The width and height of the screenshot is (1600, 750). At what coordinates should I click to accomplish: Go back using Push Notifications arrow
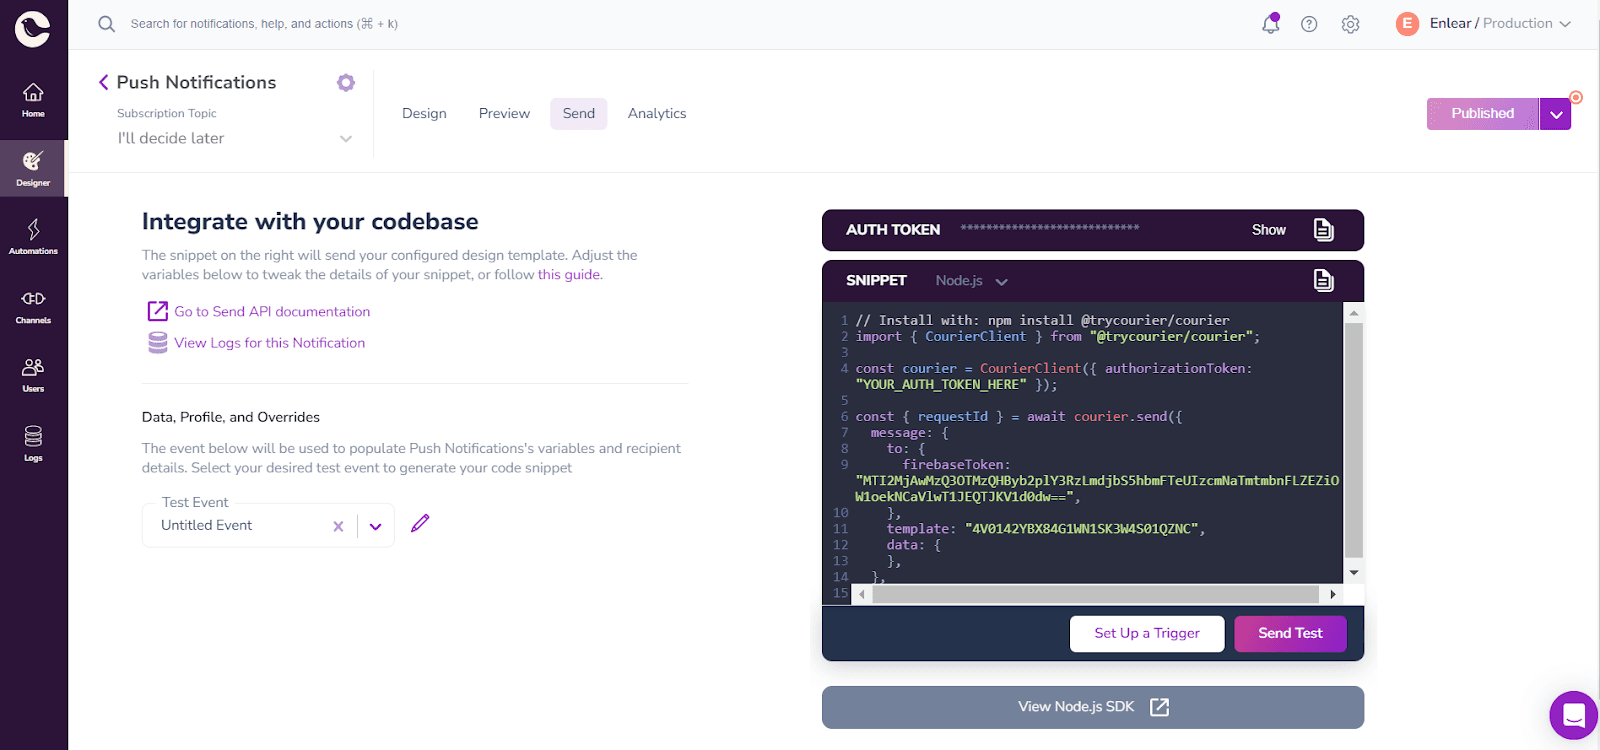coord(103,82)
